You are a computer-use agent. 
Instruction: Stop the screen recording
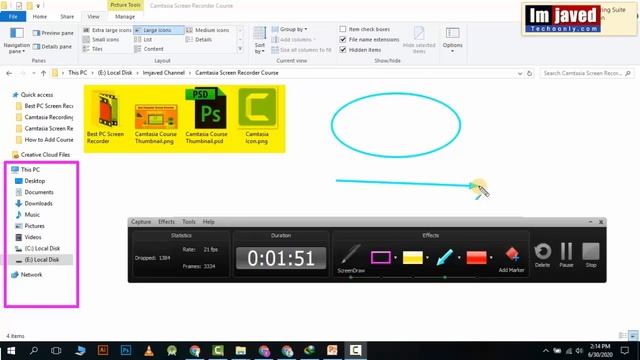[591, 255]
